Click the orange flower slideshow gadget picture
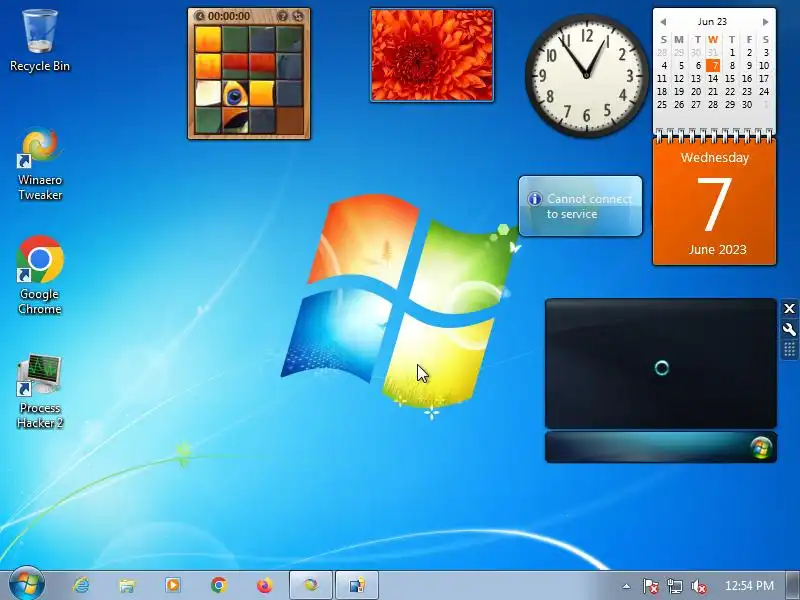This screenshot has width=800, height=600. (x=432, y=55)
